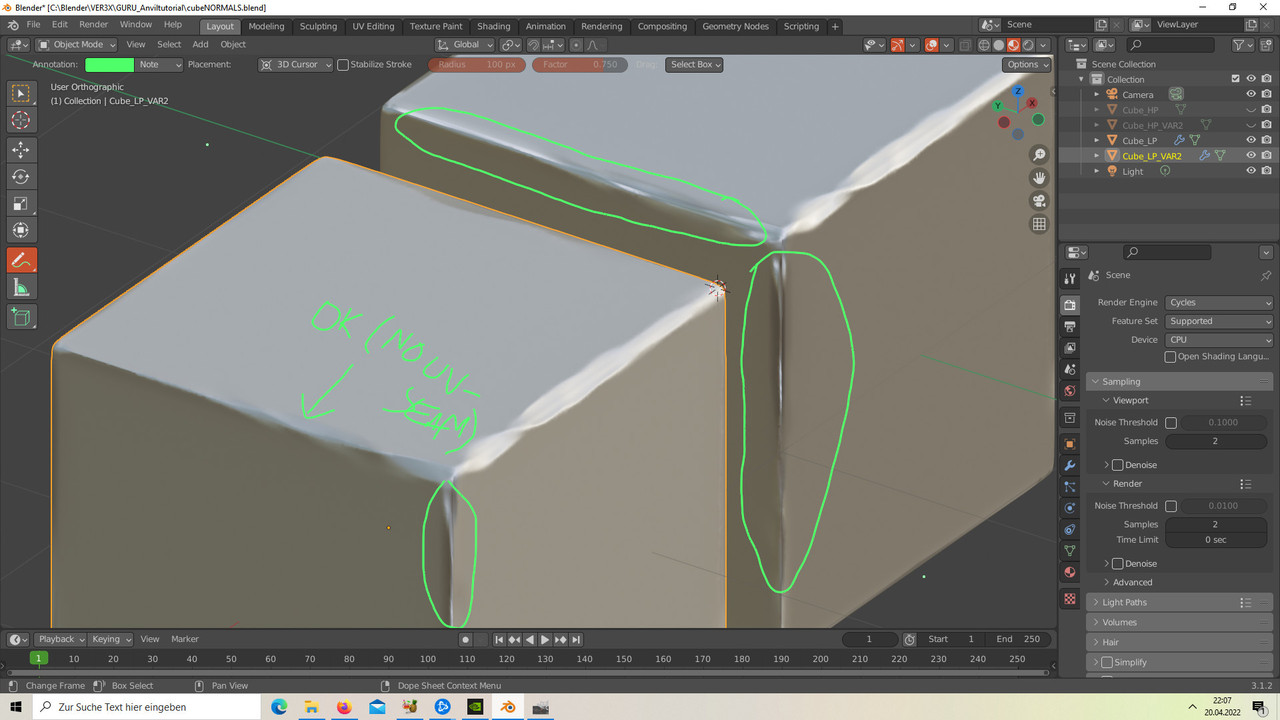Enable the Stabilize Stroke checkbox
1280x720 pixels.
tap(344, 64)
